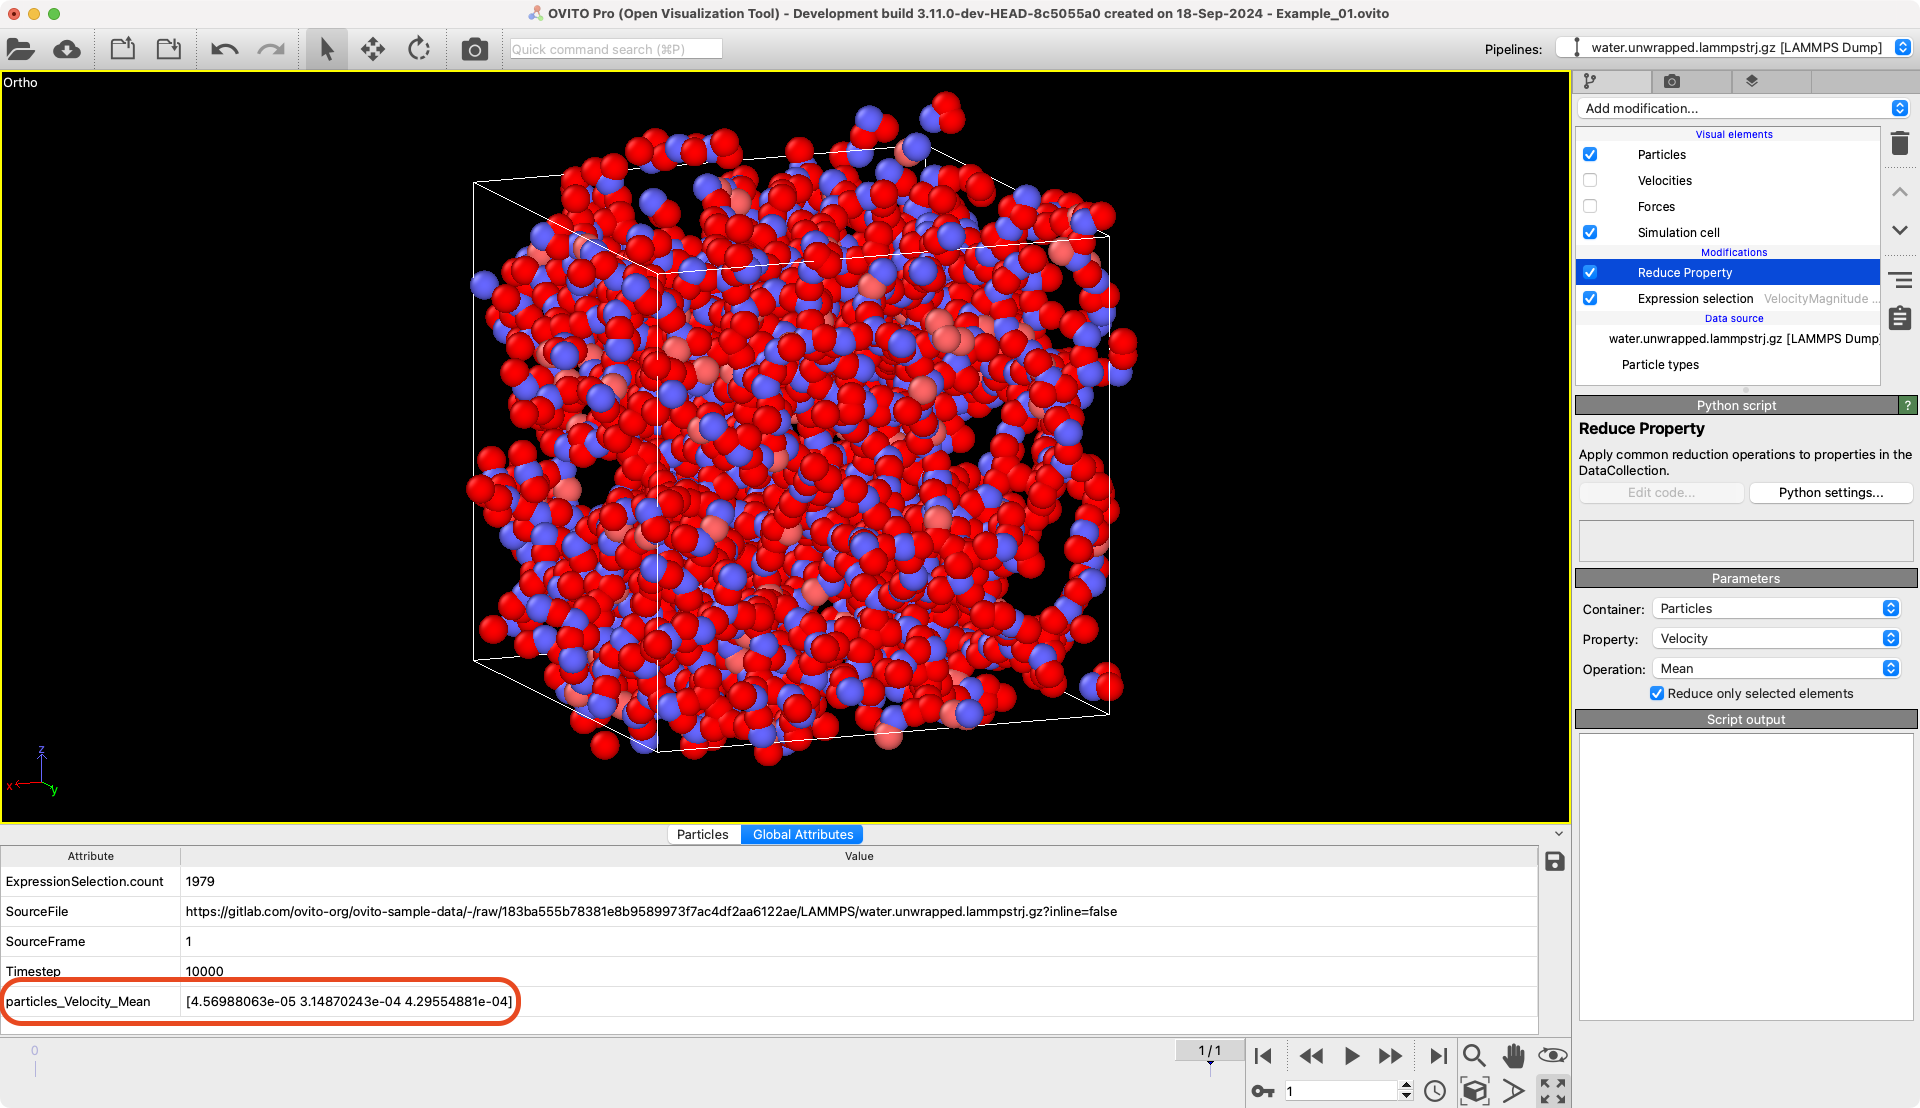Open the render settings camera tab
The width and height of the screenshot is (1920, 1108).
click(1671, 81)
